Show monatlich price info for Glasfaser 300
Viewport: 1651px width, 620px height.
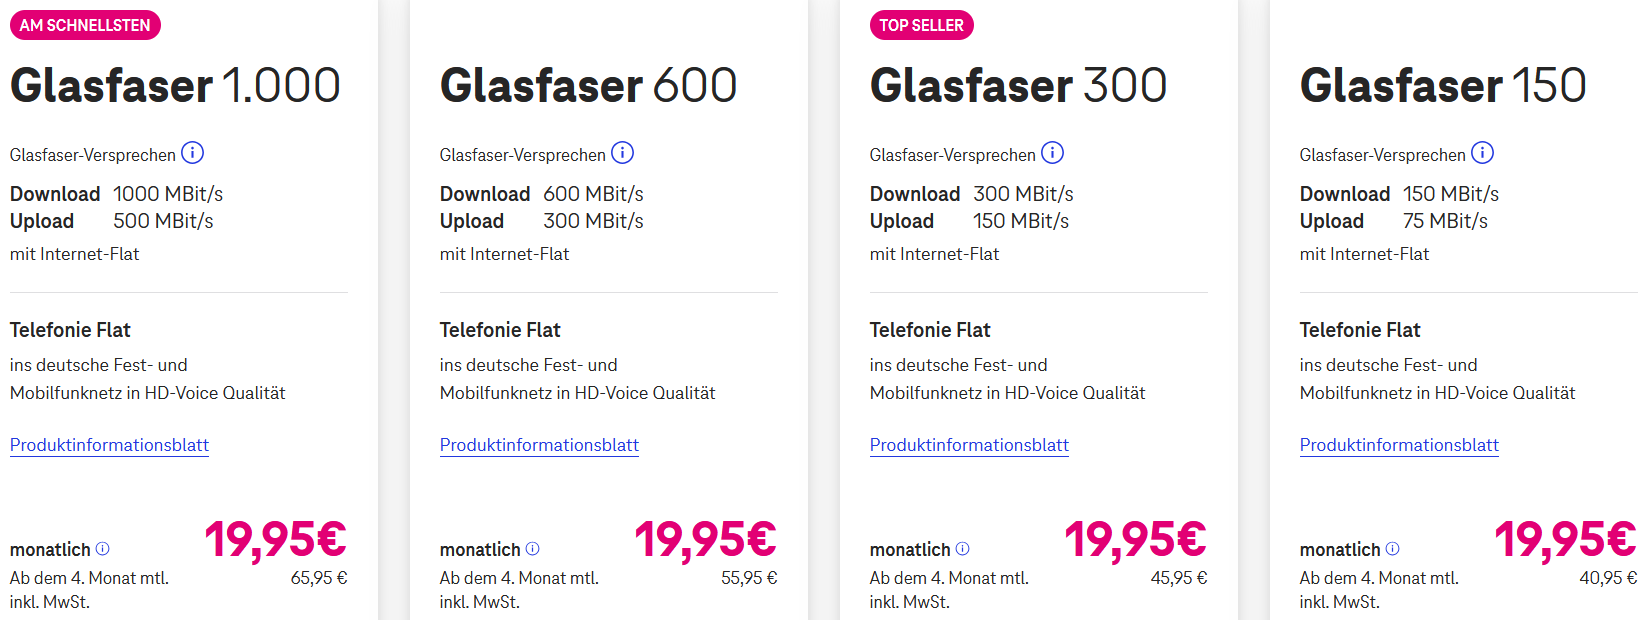[963, 549]
